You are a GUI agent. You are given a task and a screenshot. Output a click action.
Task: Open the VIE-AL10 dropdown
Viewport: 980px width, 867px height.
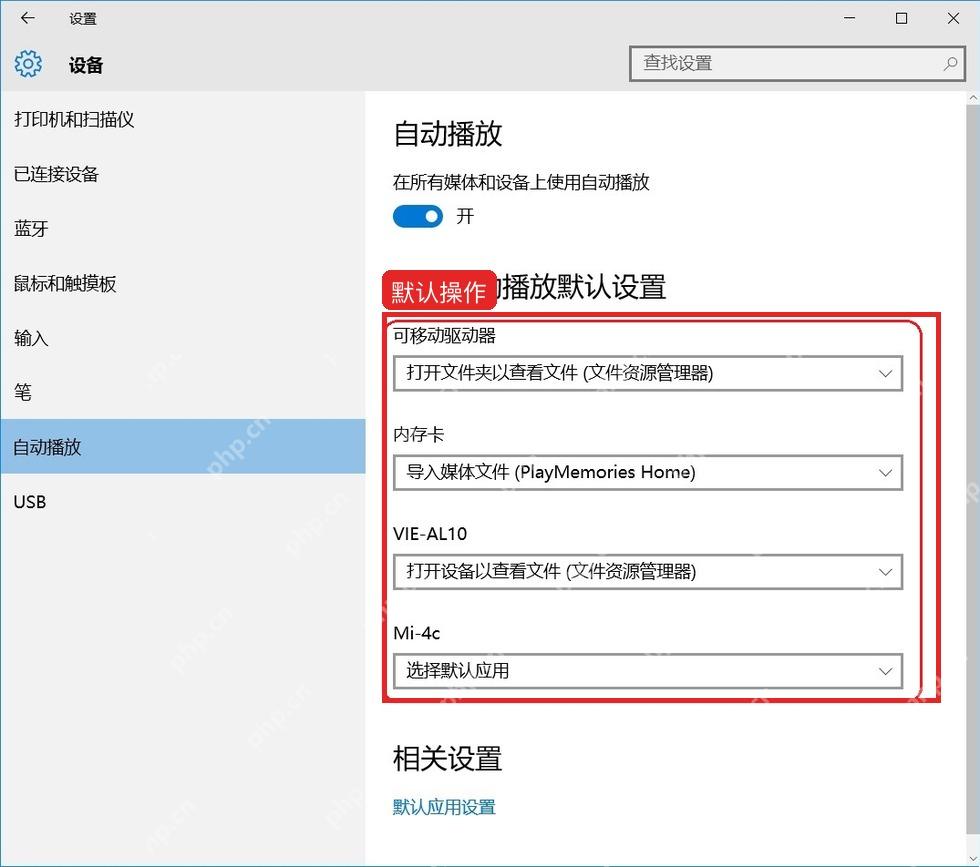648,571
